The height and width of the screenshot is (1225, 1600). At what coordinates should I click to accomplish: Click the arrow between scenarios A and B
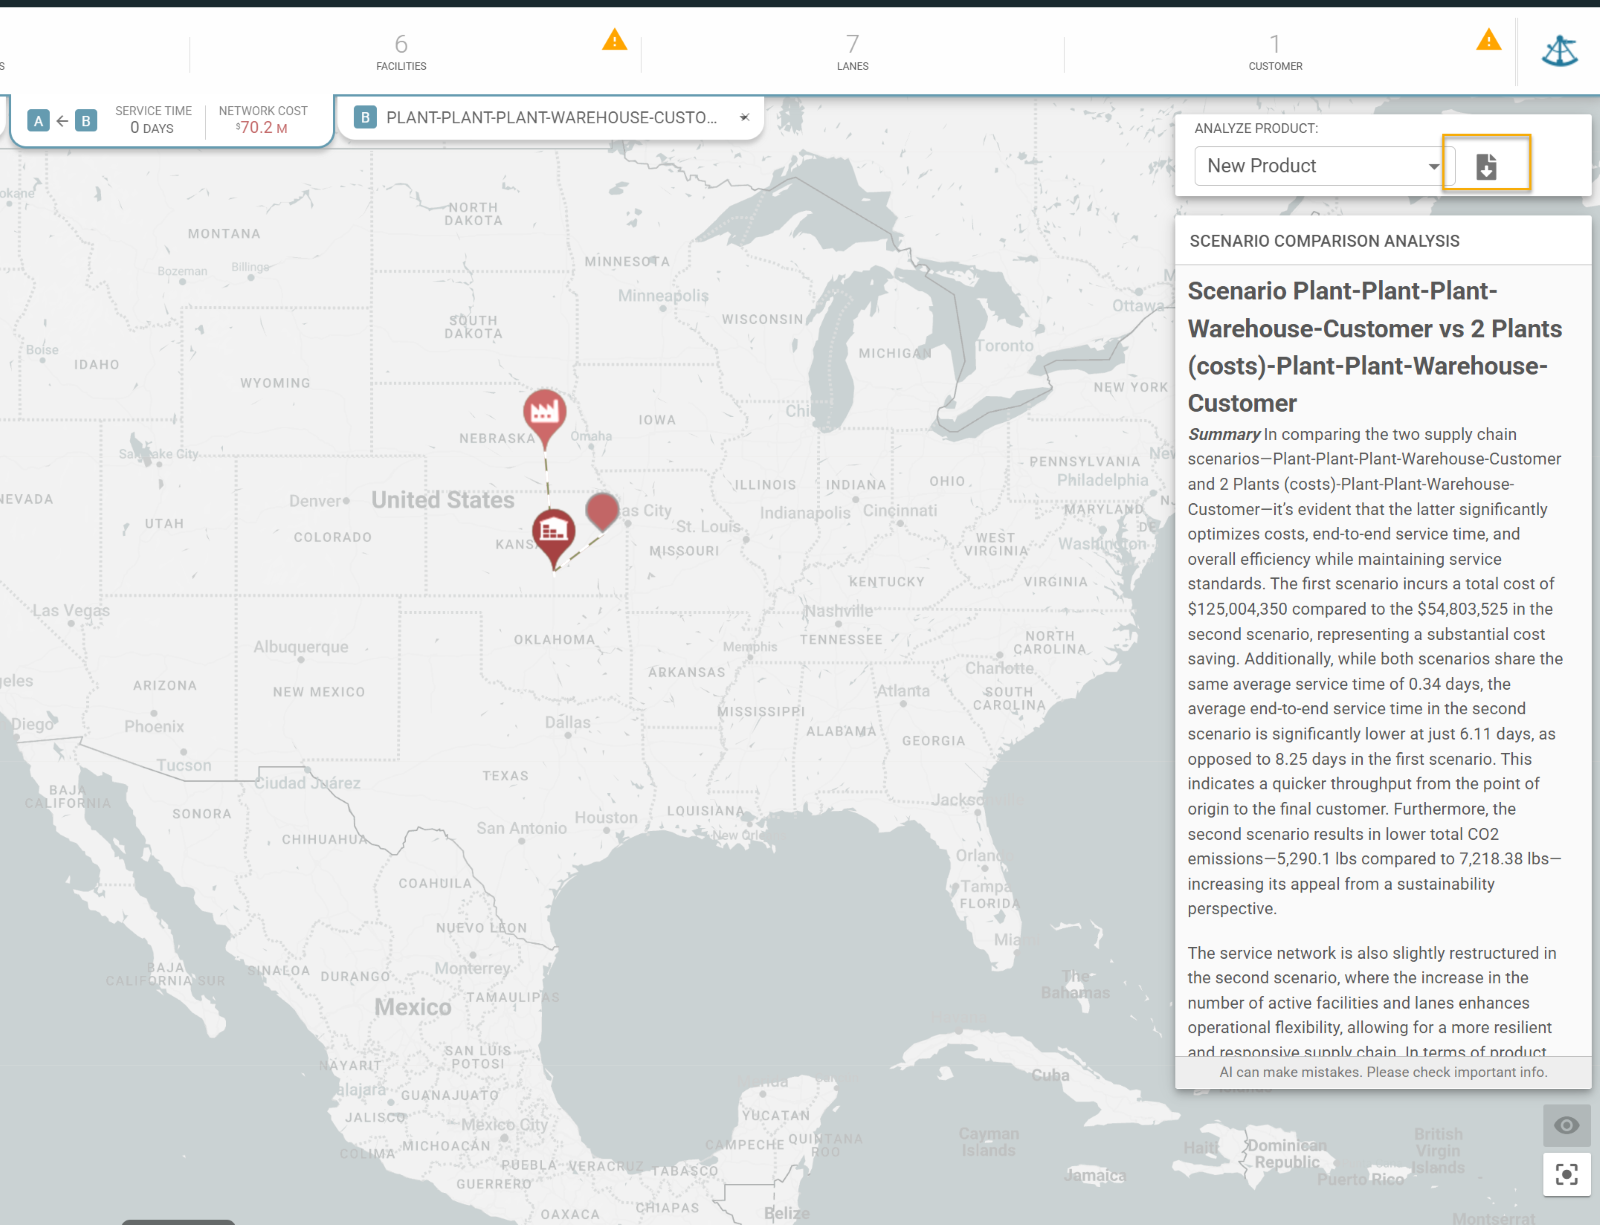[x=62, y=121]
